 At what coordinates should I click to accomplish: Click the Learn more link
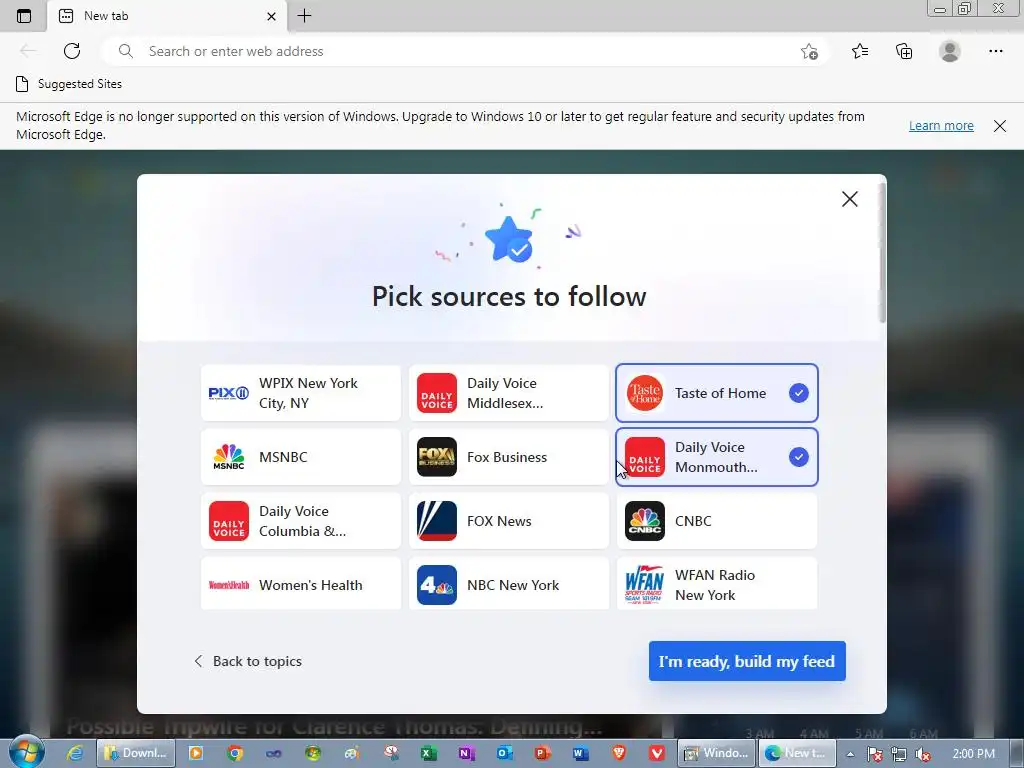pos(941,125)
